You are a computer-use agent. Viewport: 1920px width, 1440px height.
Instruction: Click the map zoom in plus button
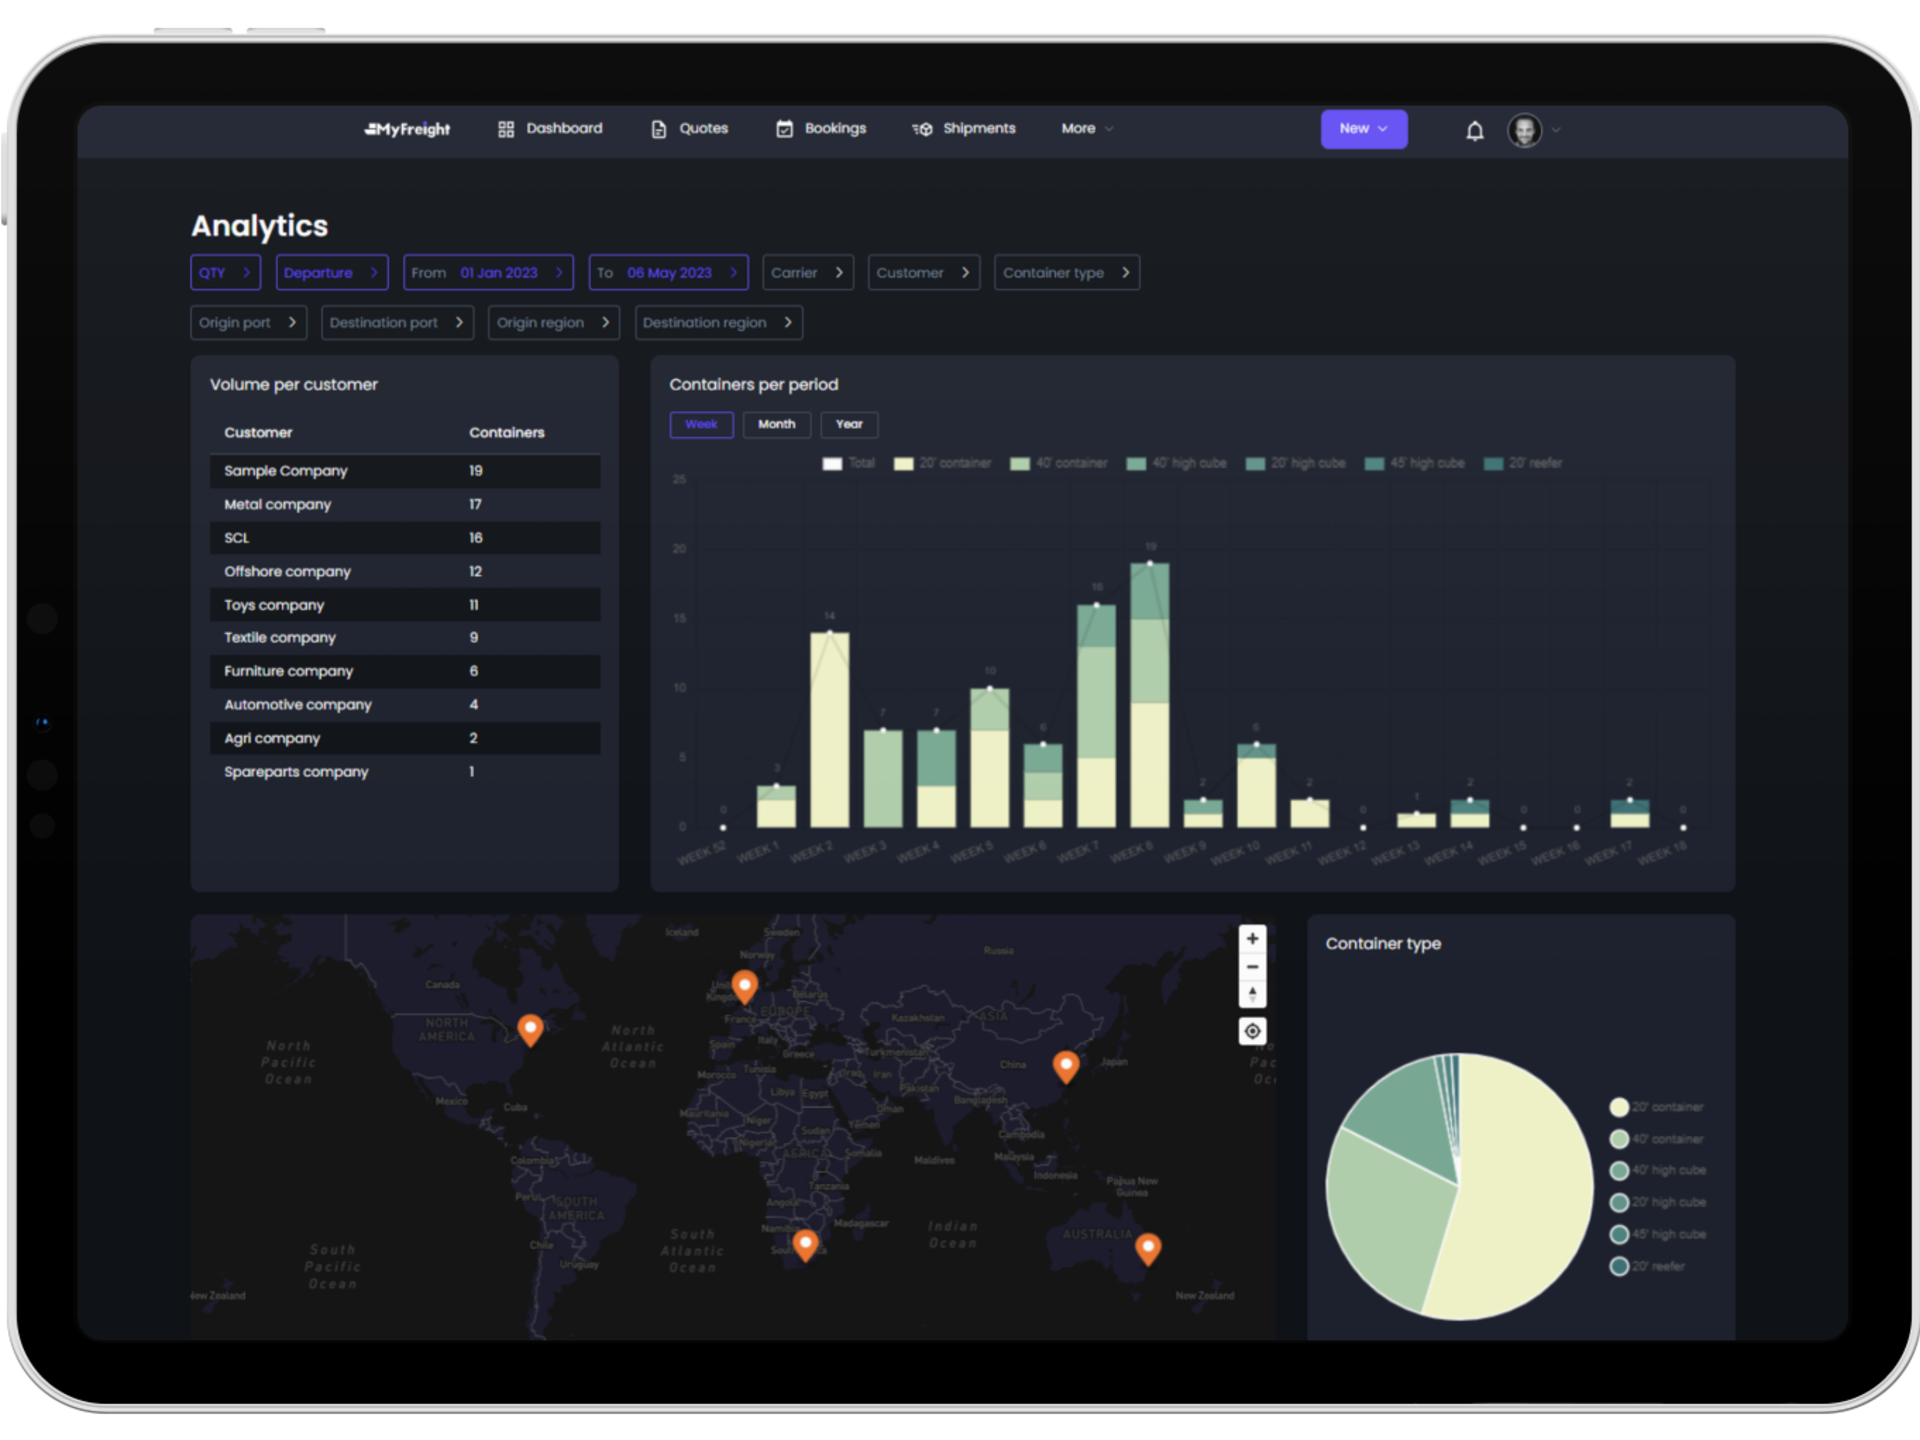tap(1252, 939)
